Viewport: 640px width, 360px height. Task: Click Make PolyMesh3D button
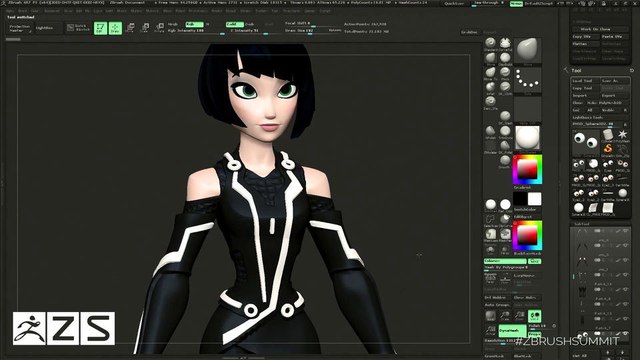tap(607, 103)
